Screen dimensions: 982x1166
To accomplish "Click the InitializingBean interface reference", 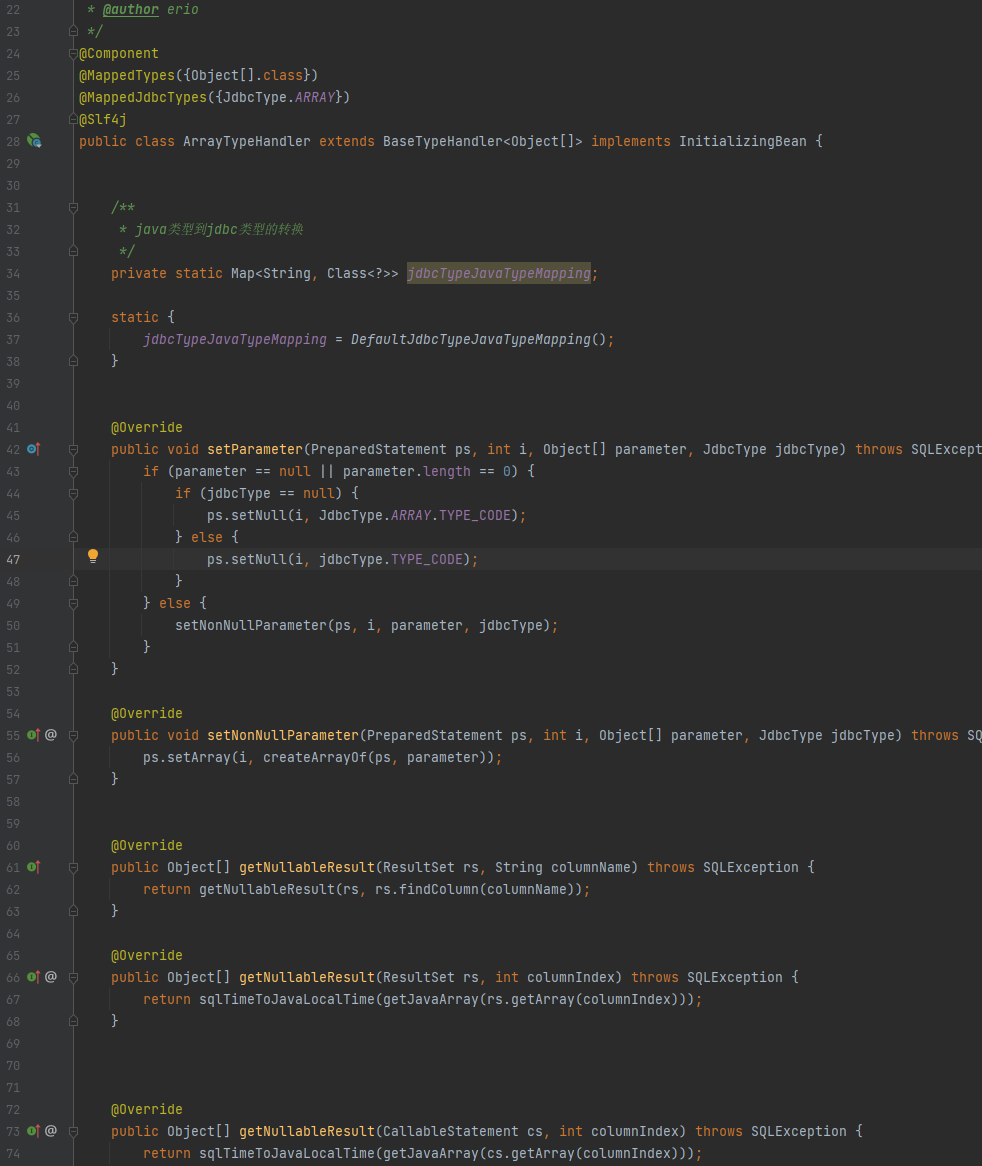I will pos(742,141).
